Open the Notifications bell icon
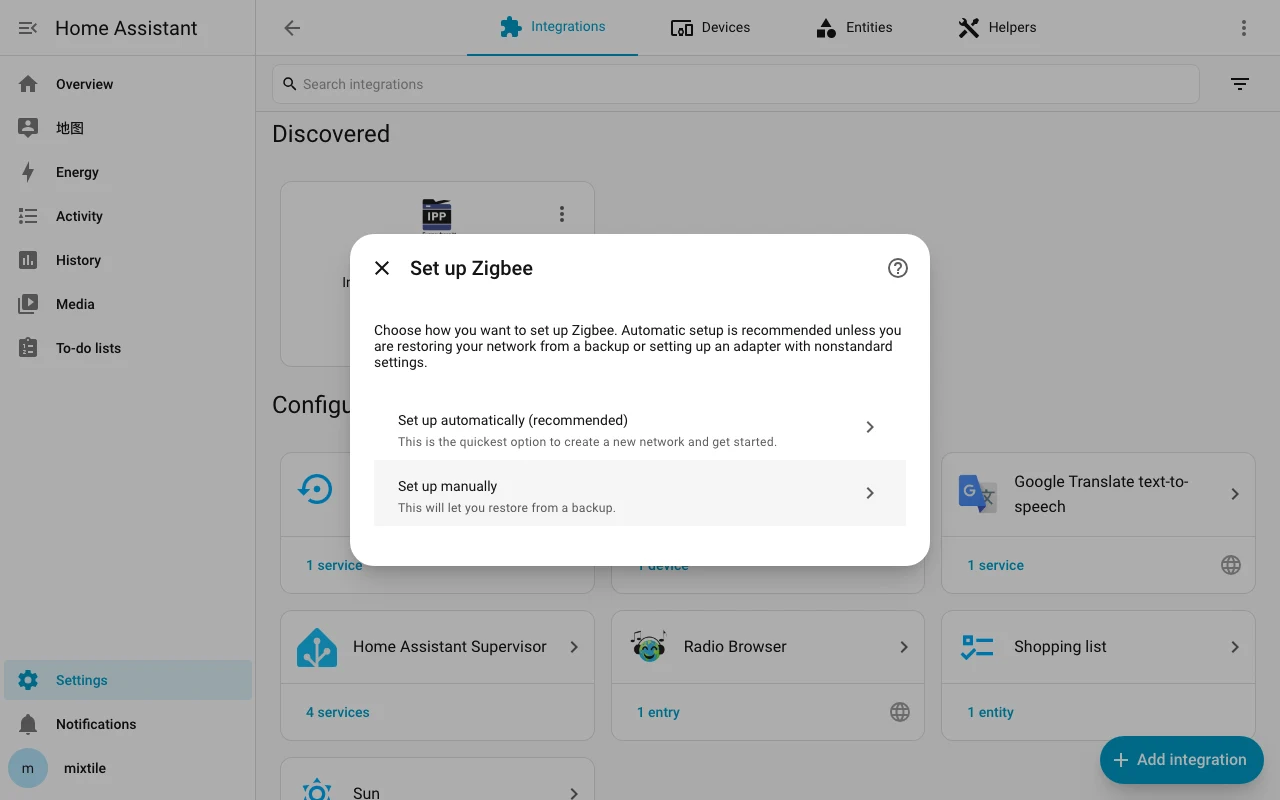The image size is (1280, 800). [28, 724]
